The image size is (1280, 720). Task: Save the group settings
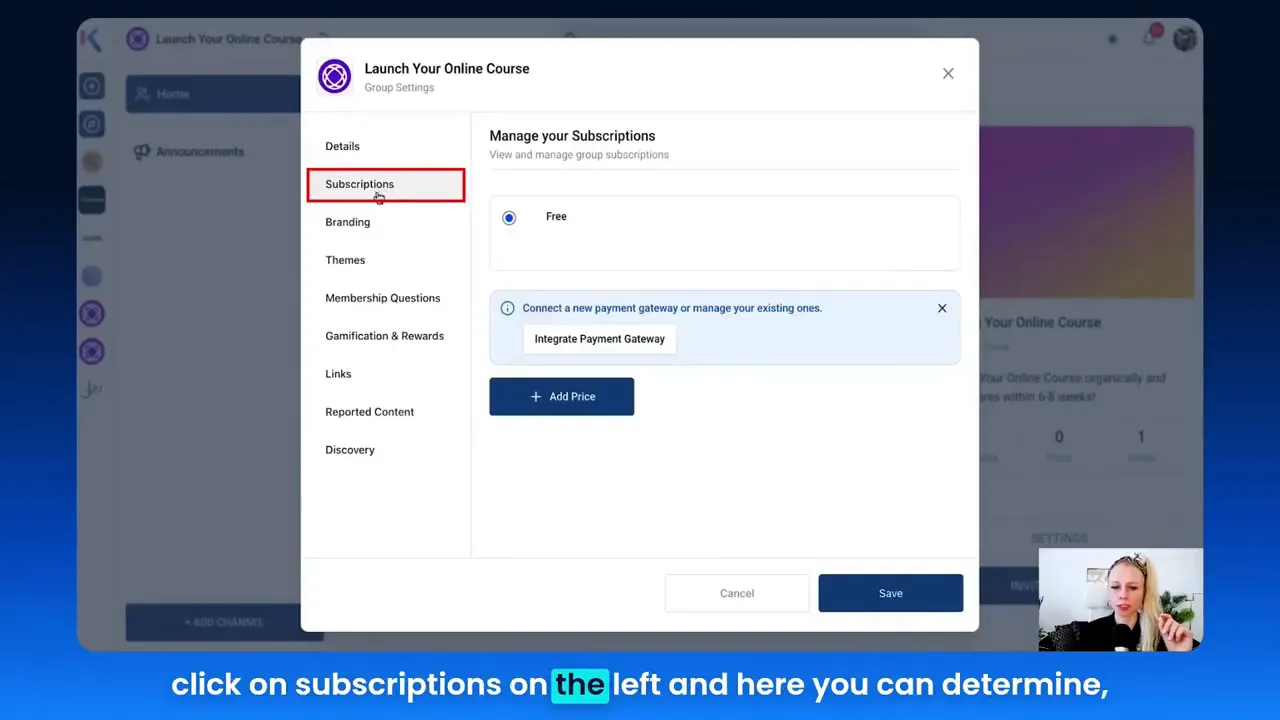coord(890,593)
